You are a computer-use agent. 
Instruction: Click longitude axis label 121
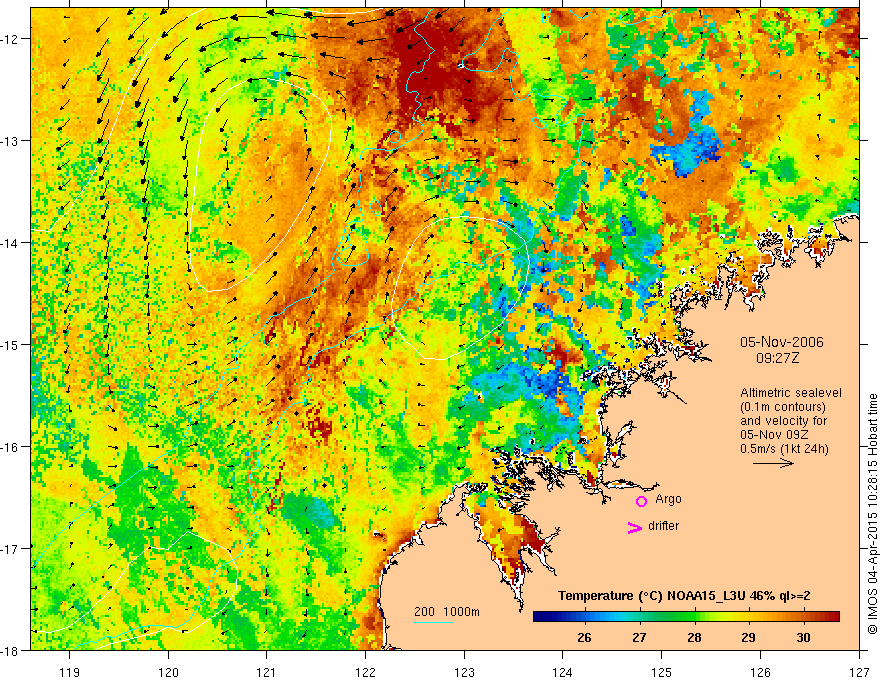pos(267,672)
